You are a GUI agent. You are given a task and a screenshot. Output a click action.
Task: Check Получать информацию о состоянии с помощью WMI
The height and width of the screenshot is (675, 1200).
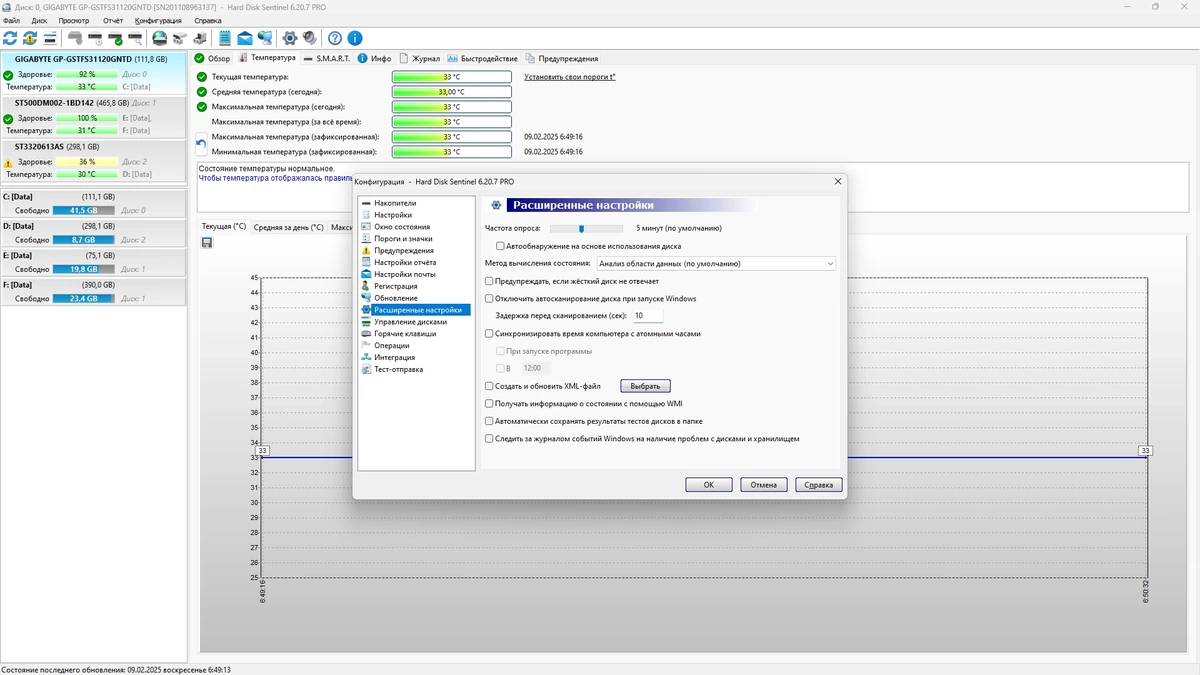tap(489, 404)
